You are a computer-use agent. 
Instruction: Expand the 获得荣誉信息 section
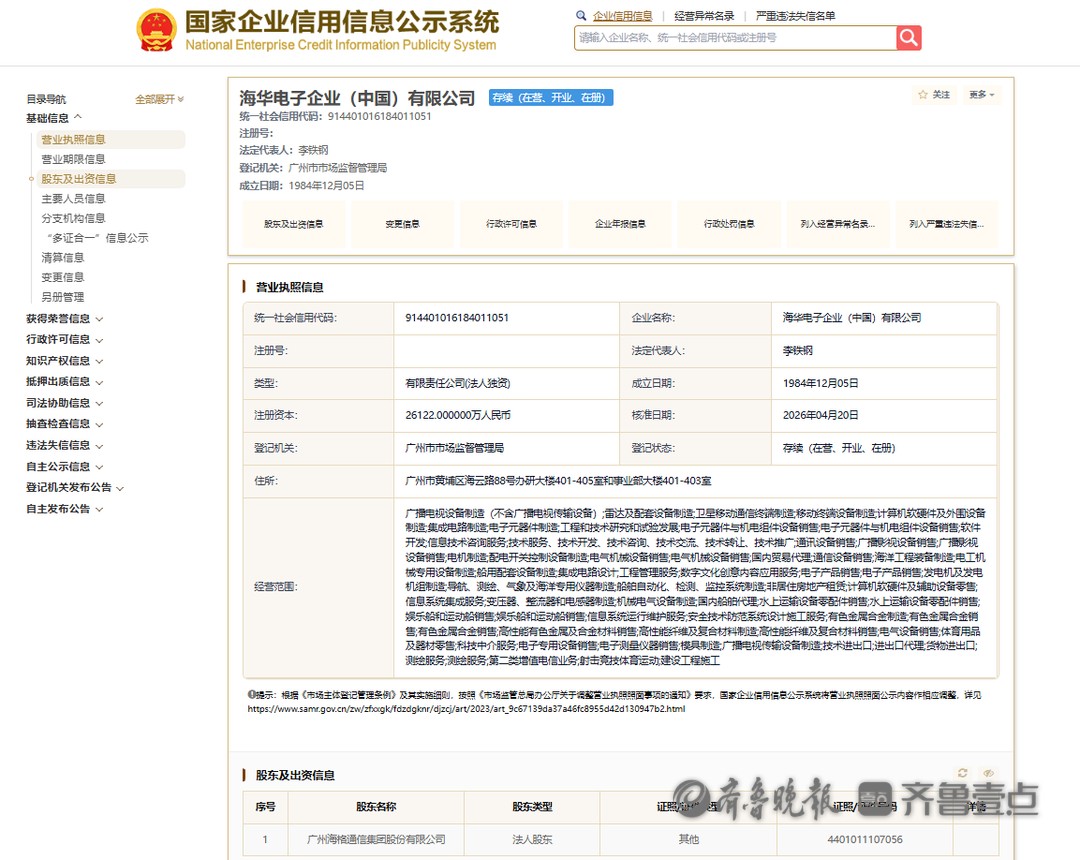(x=65, y=319)
